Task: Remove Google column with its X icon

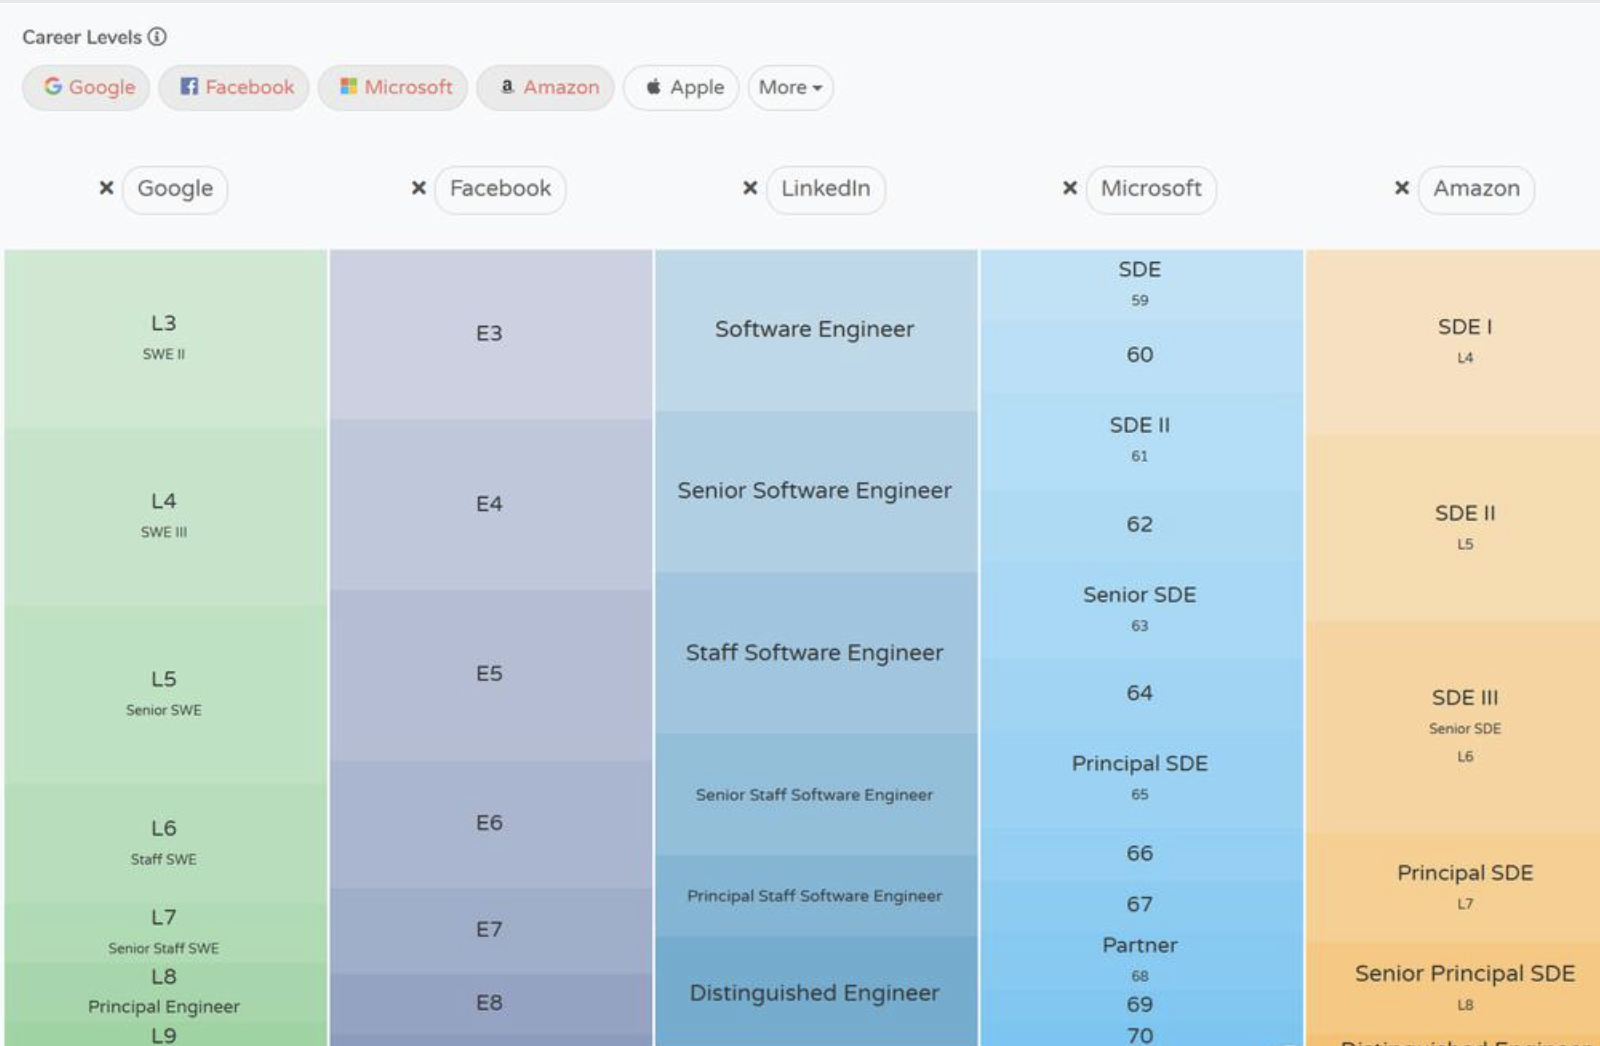Action: click(106, 188)
